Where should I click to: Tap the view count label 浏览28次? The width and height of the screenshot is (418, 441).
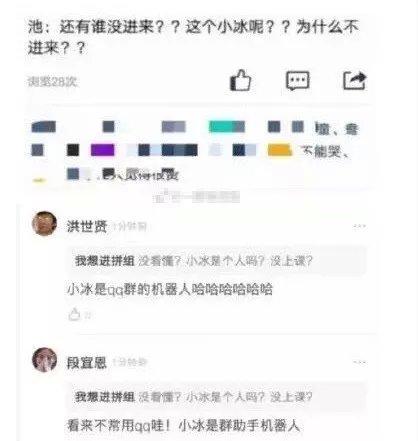coord(53,81)
